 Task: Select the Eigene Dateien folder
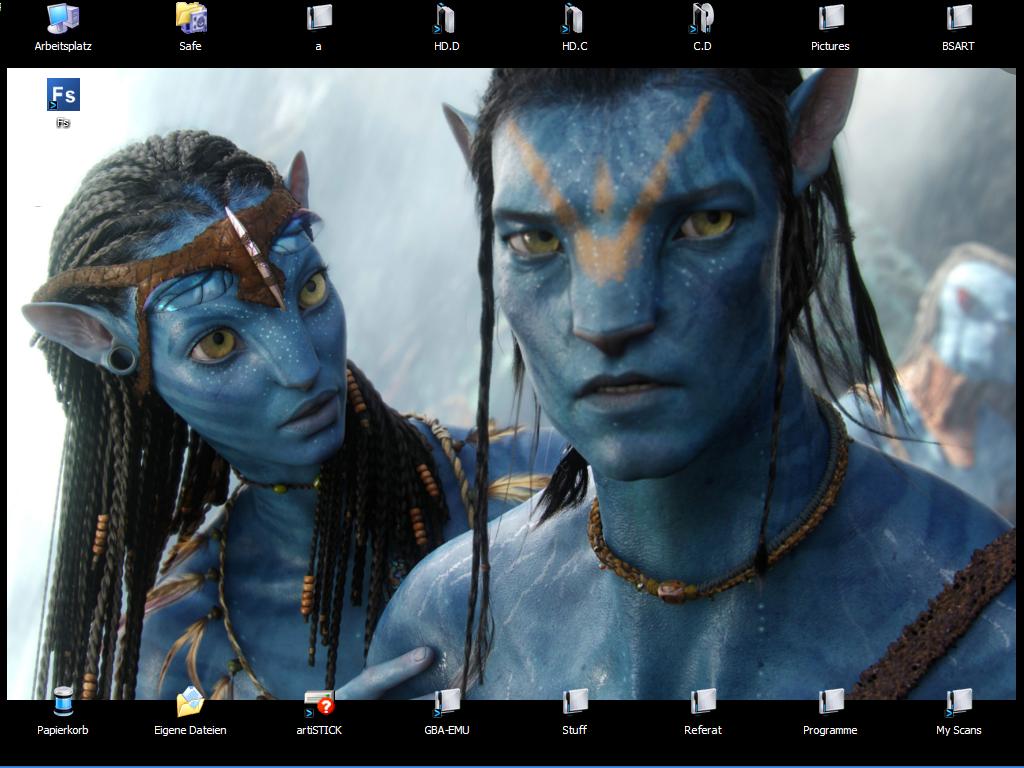[190, 703]
